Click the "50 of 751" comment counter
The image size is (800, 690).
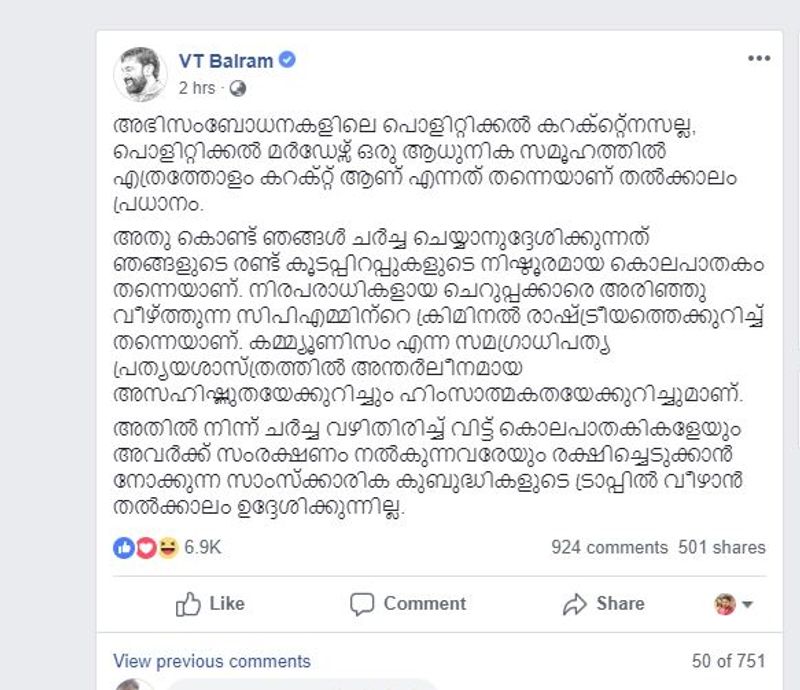728,661
